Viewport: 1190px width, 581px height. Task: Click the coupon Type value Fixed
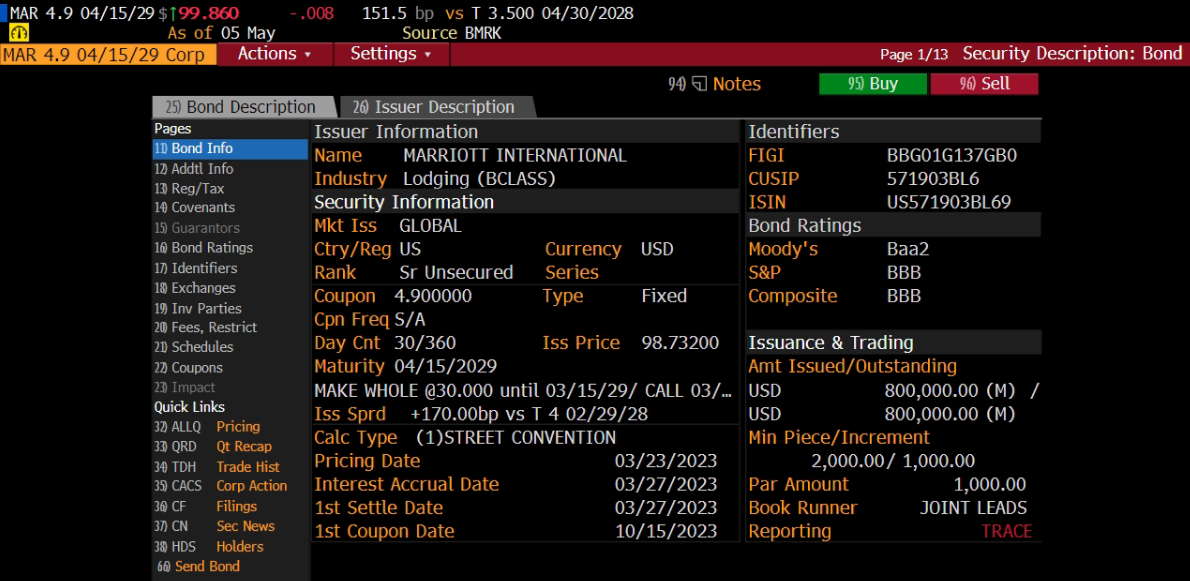[664, 296]
